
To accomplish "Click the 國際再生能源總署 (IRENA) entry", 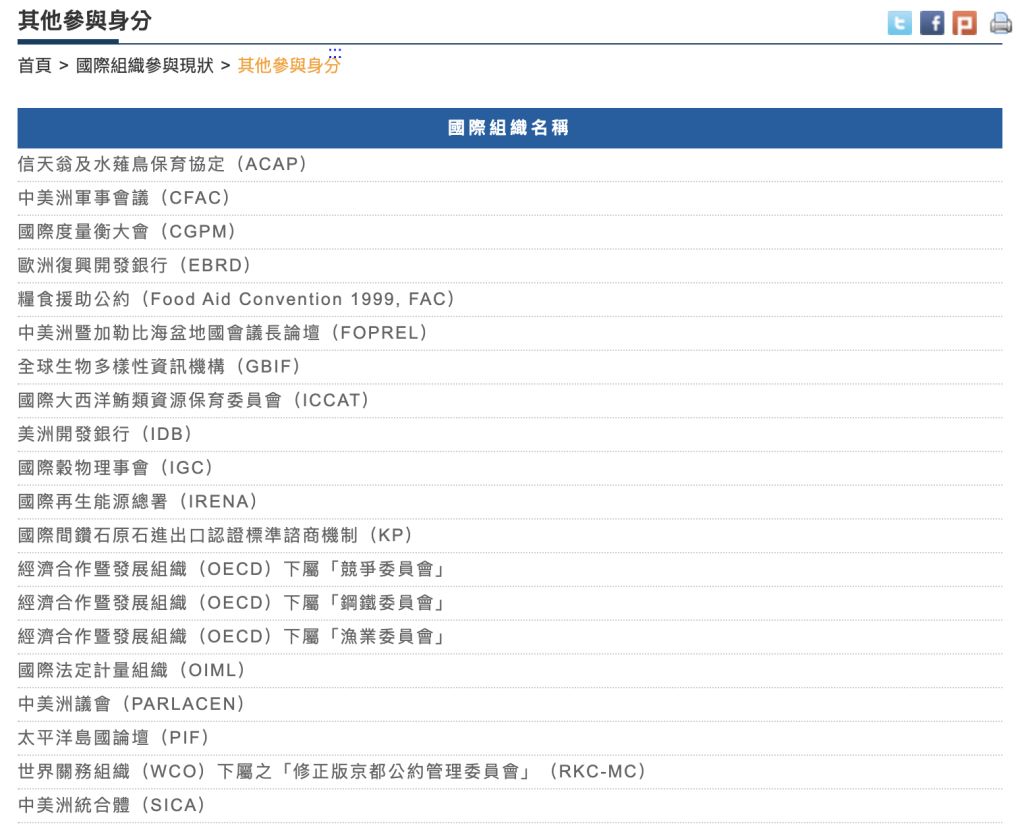I will click(x=138, y=502).
